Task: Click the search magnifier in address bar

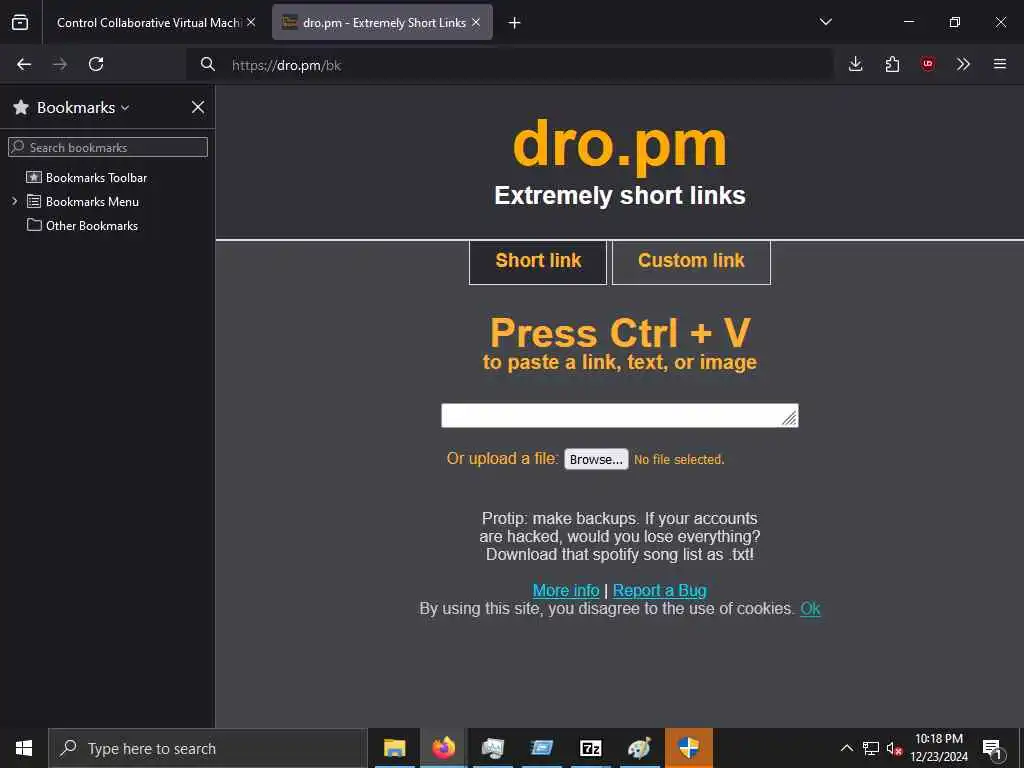Action: click(x=208, y=64)
